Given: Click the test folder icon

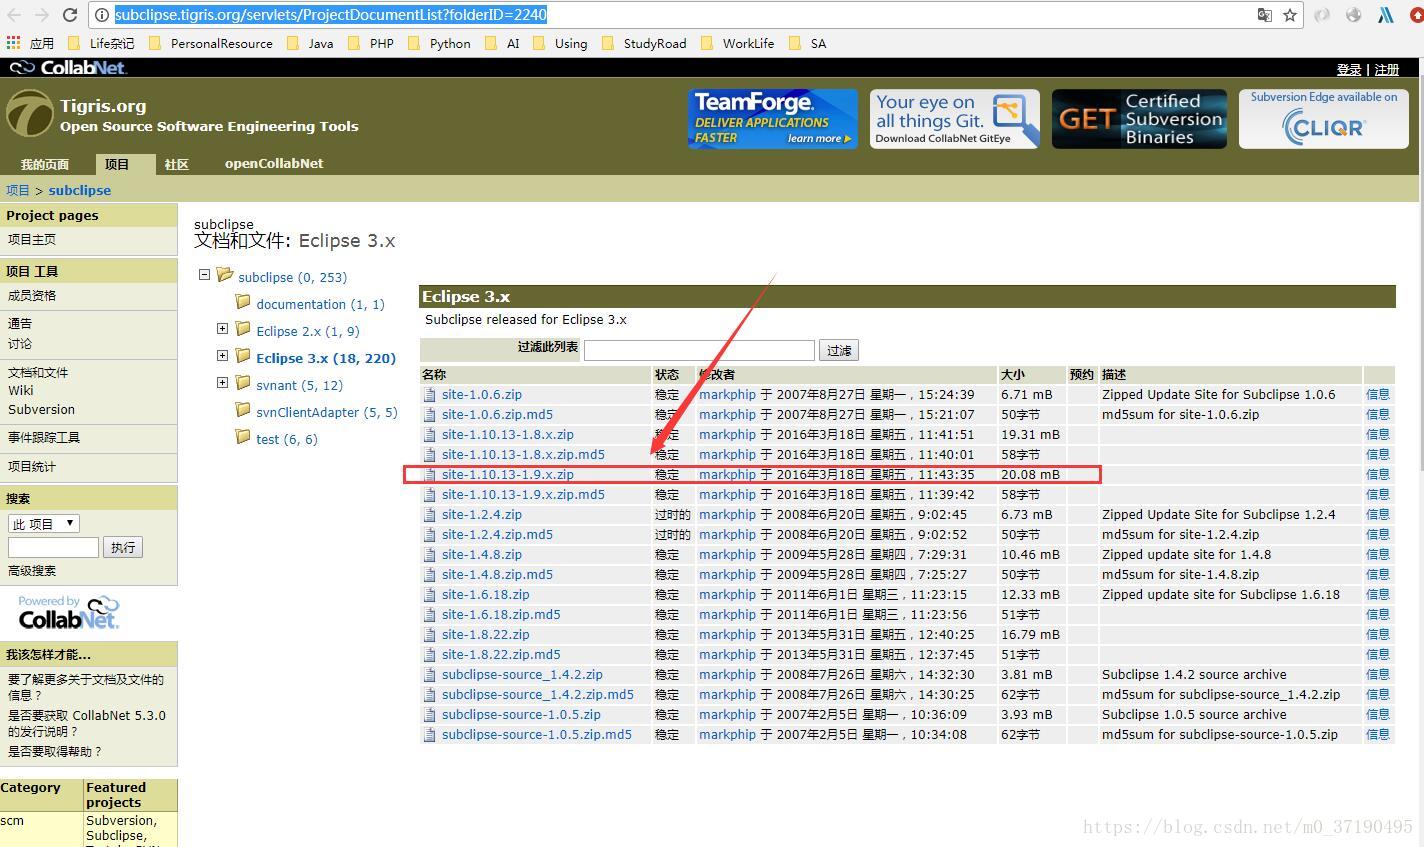Looking at the screenshot, I should click(x=243, y=437).
